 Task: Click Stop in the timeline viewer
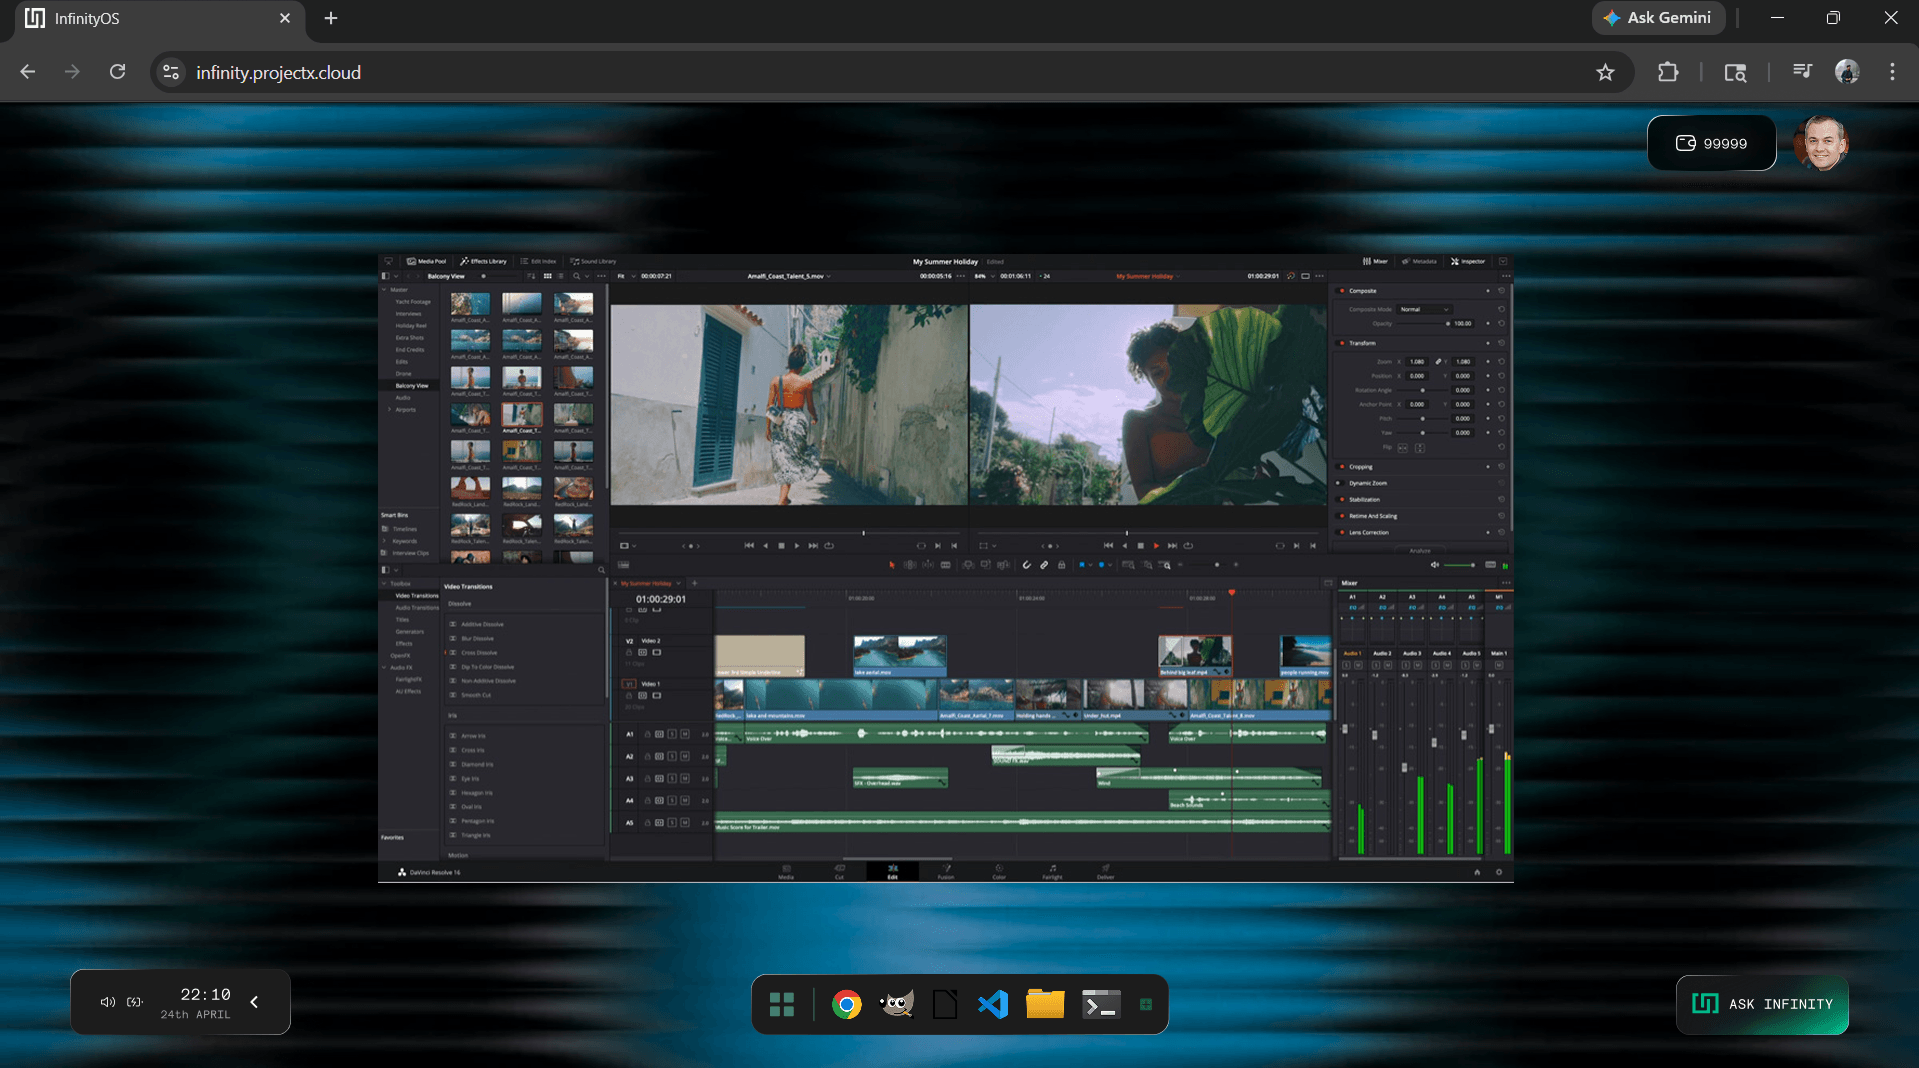[1140, 546]
